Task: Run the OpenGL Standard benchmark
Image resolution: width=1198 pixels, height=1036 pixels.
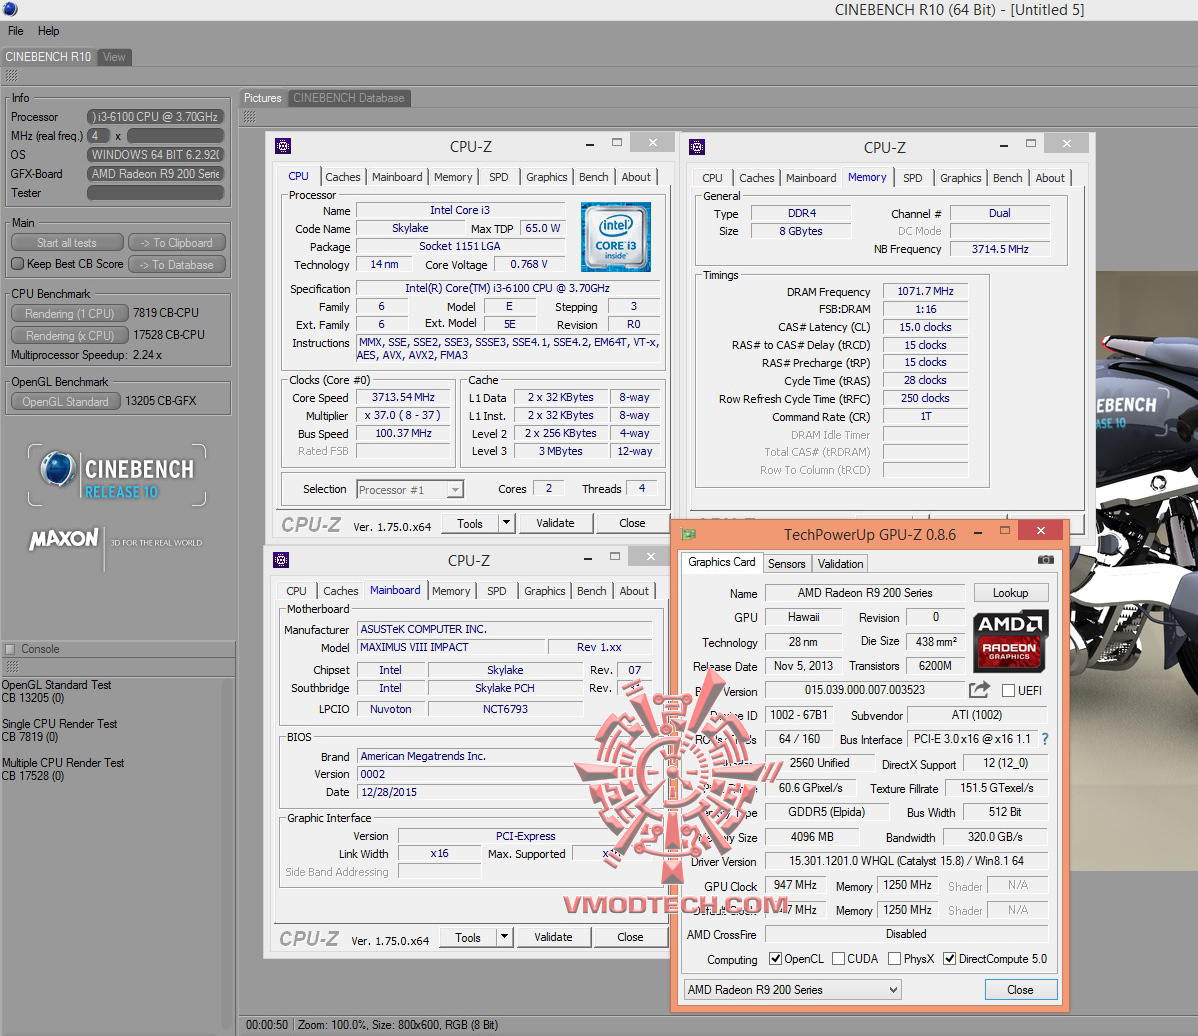Action: (x=65, y=401)
